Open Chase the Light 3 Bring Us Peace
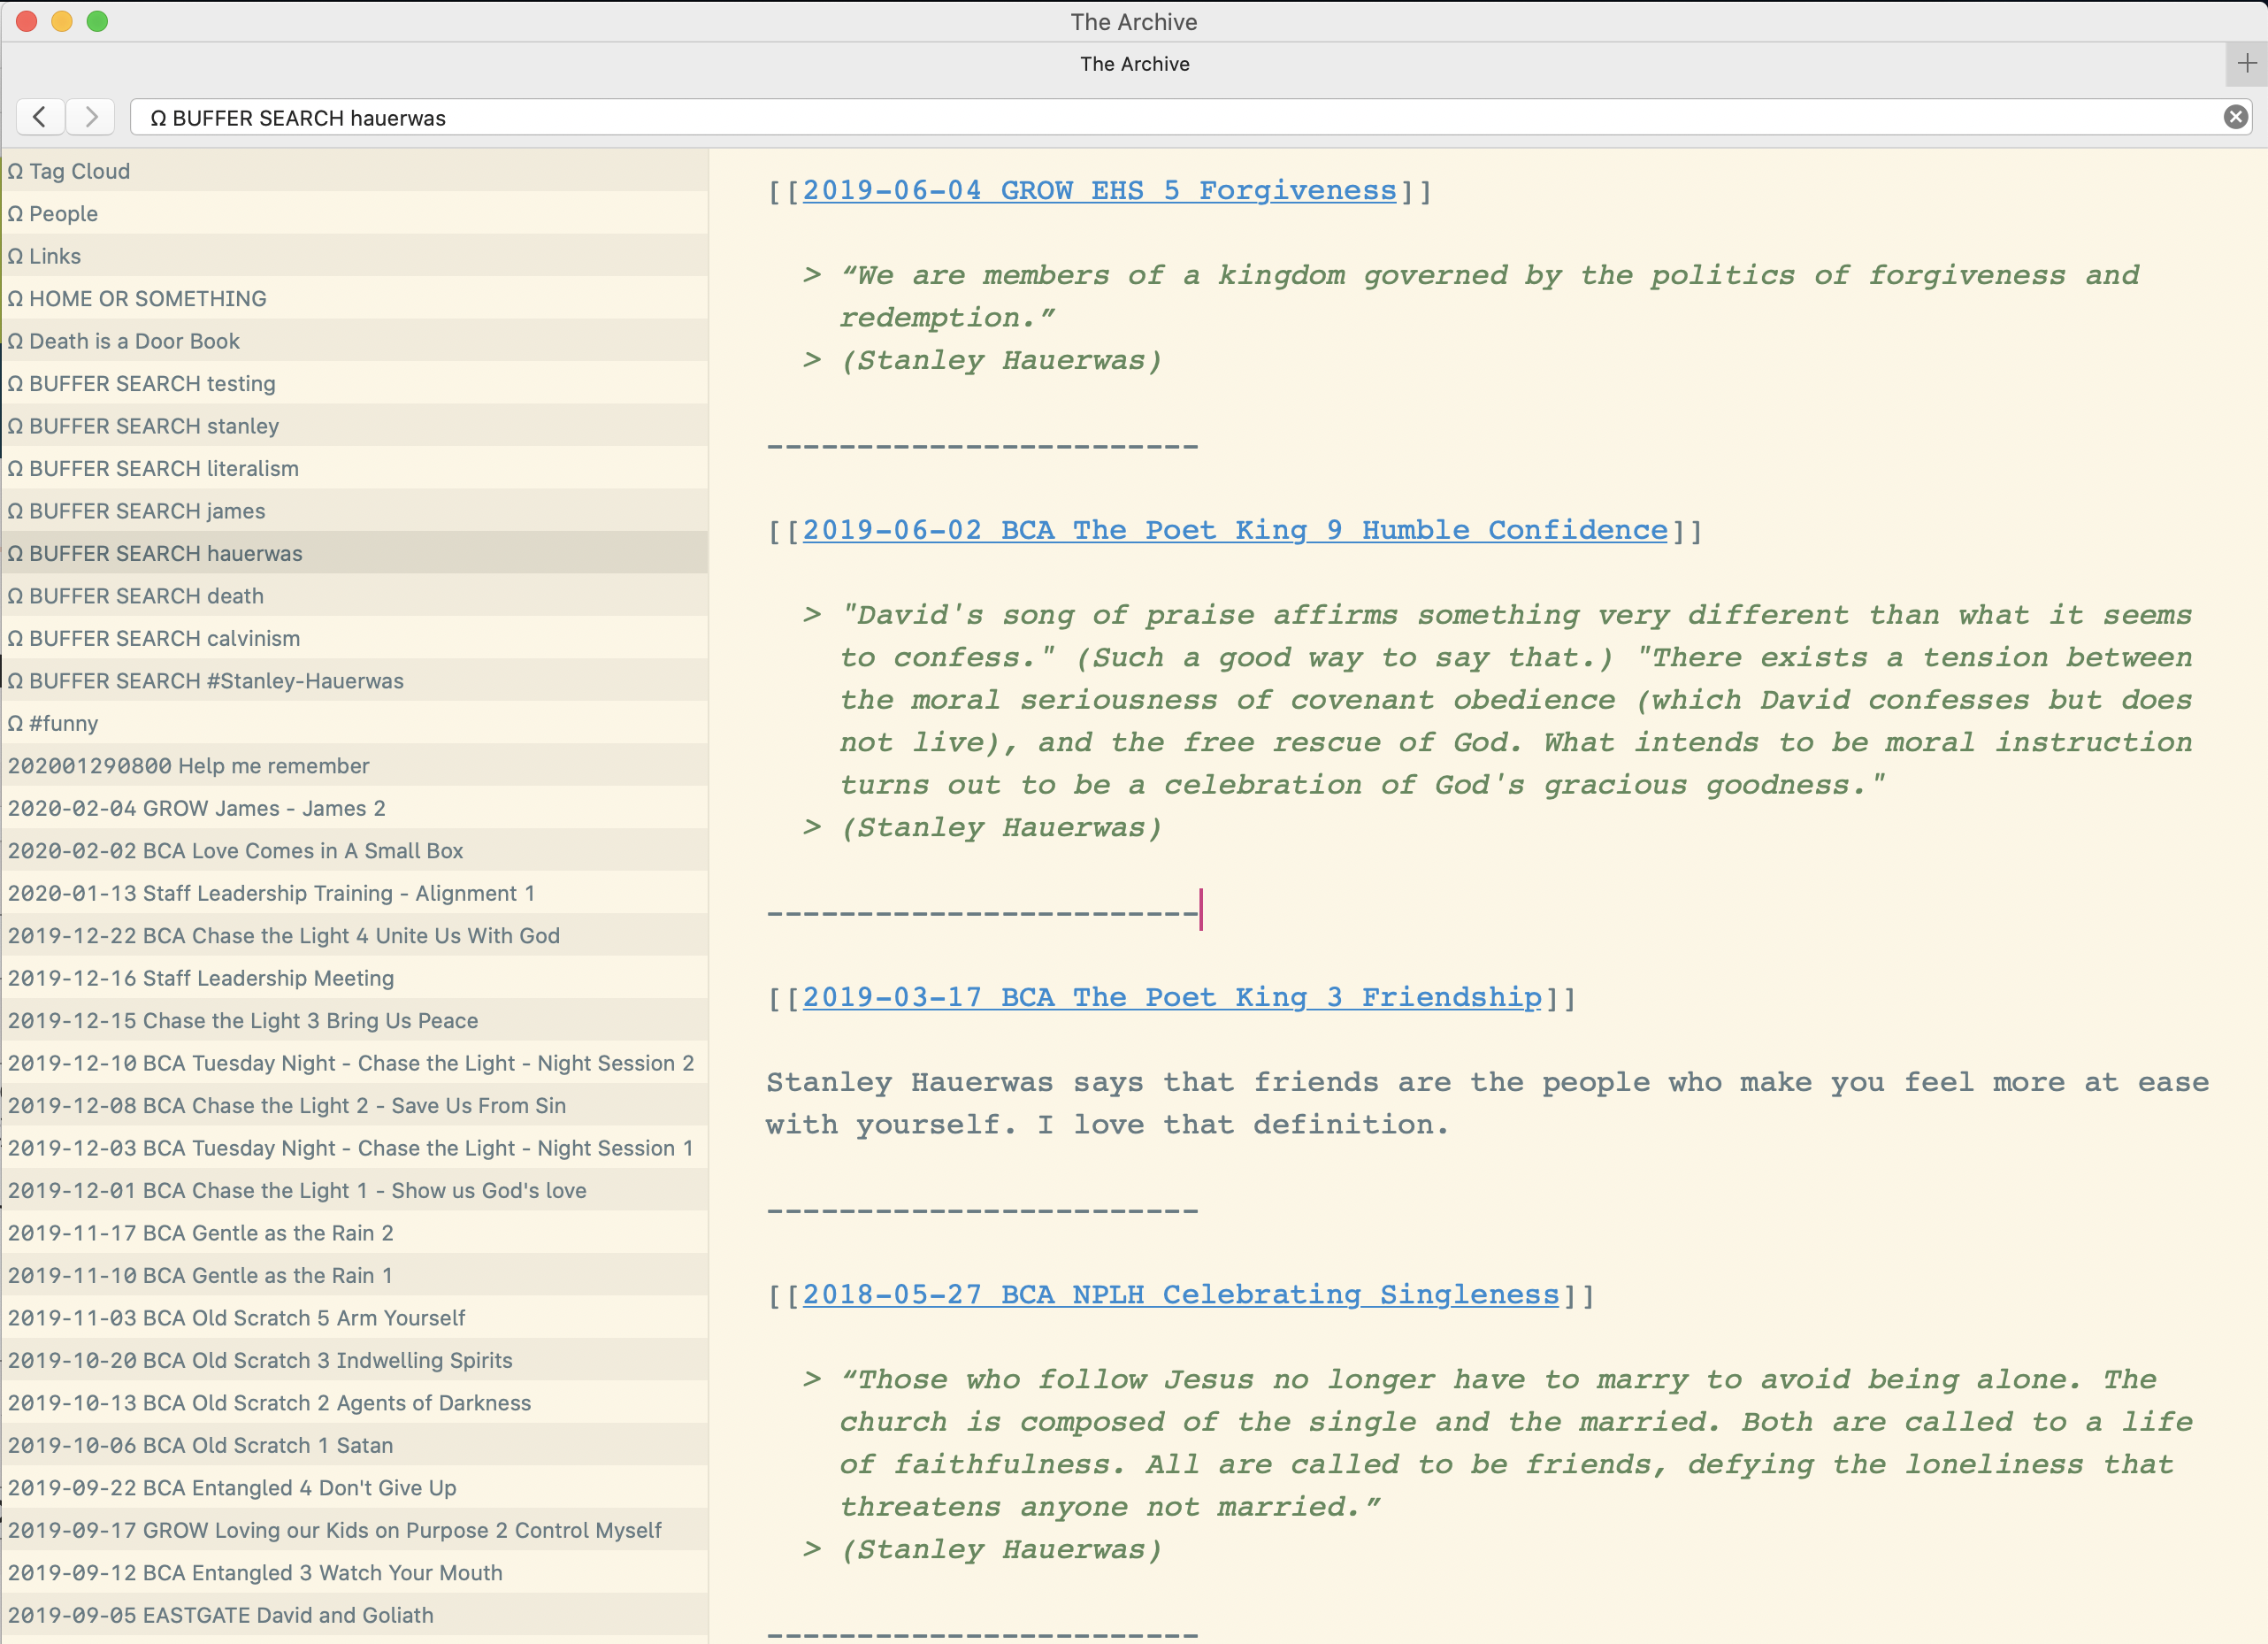The width and height of the screenshot is (2268, 1644). pos(354,1021)
